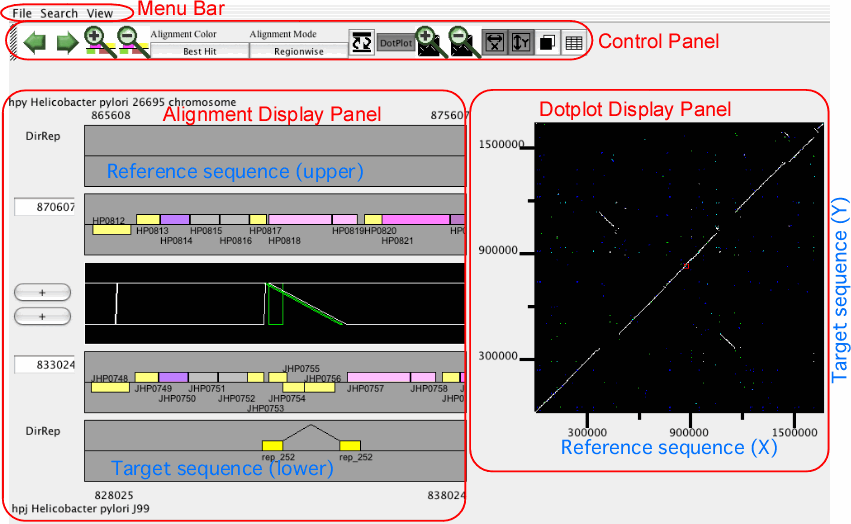Click the reference position field showing 870607

click(44, 206)
